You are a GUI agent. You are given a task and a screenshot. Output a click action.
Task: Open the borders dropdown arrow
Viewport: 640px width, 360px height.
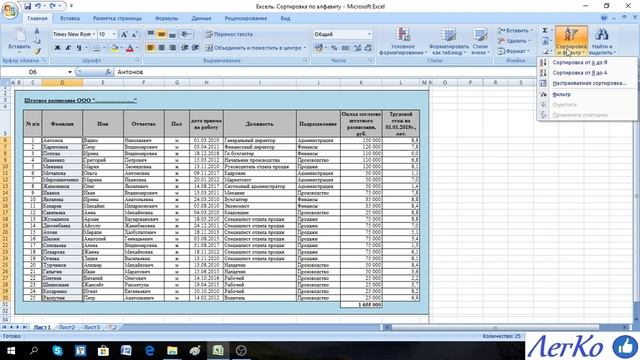(x=104, y=48)
